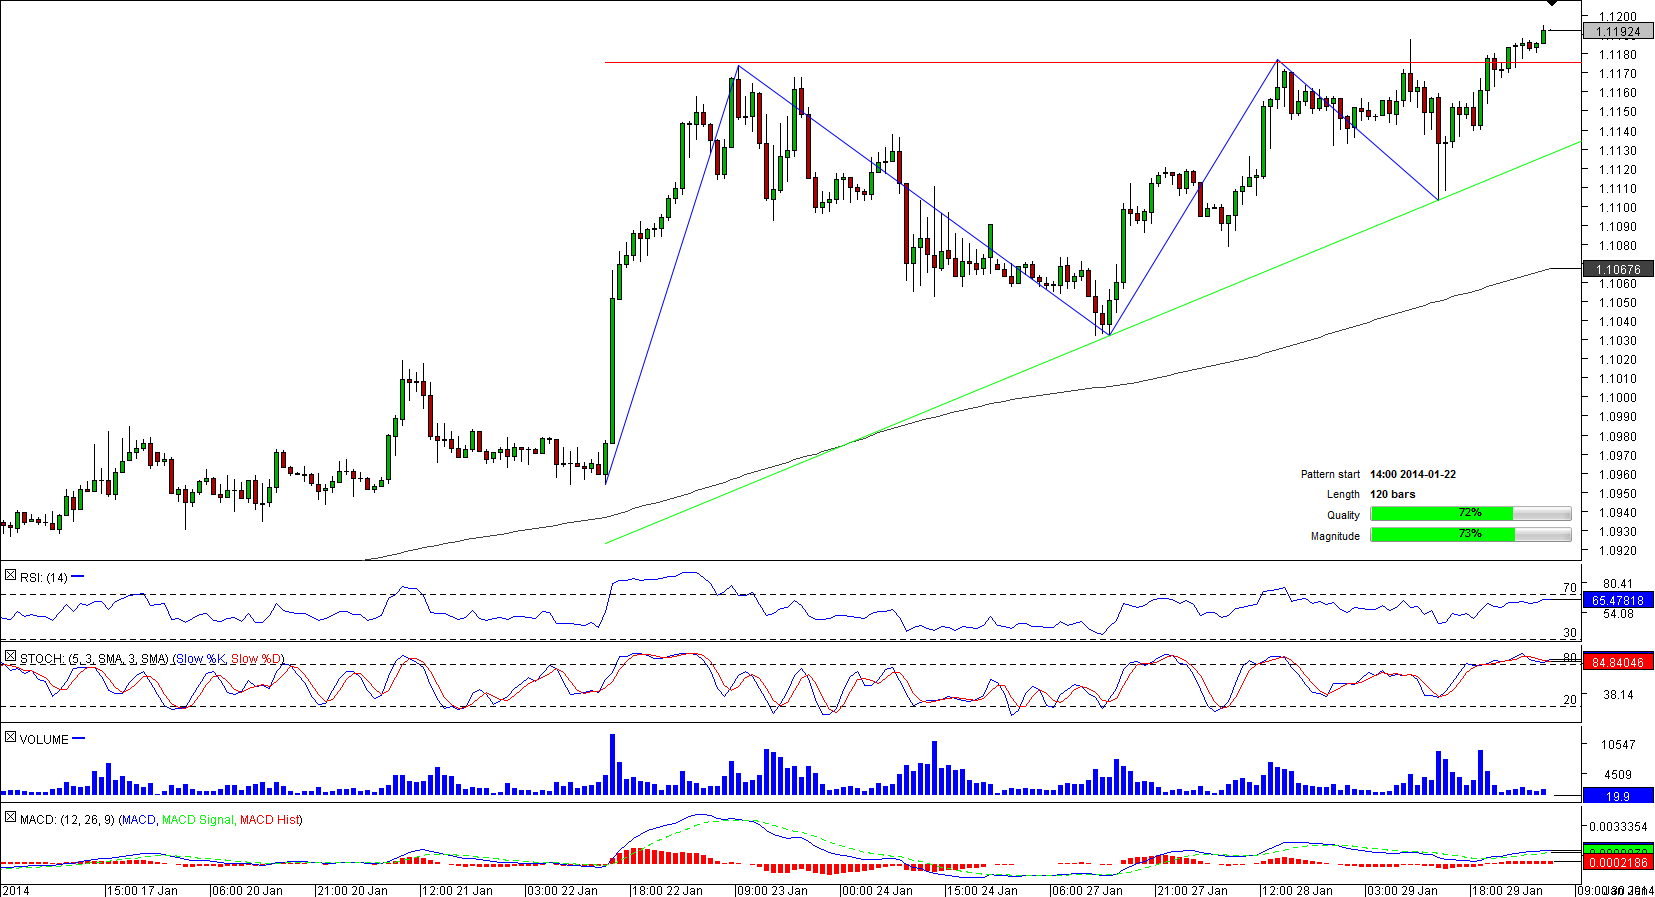
Task: Click the 12:00 28 Jan time marker
Action: [1297, 890]
